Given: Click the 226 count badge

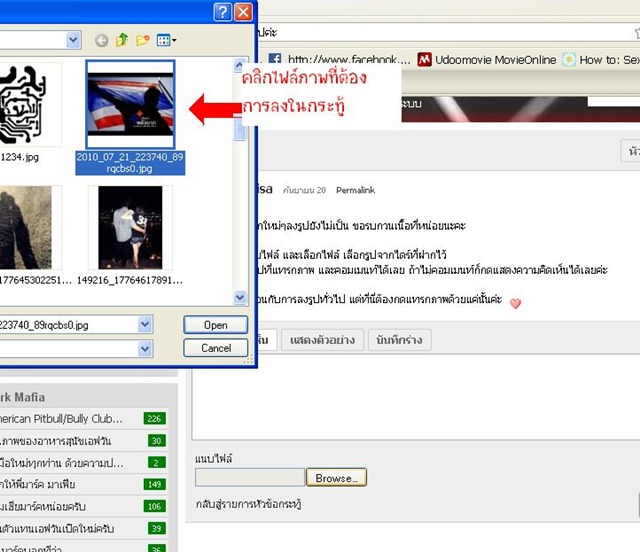Looking at the screenshot, I should click(x=155, y=418).
